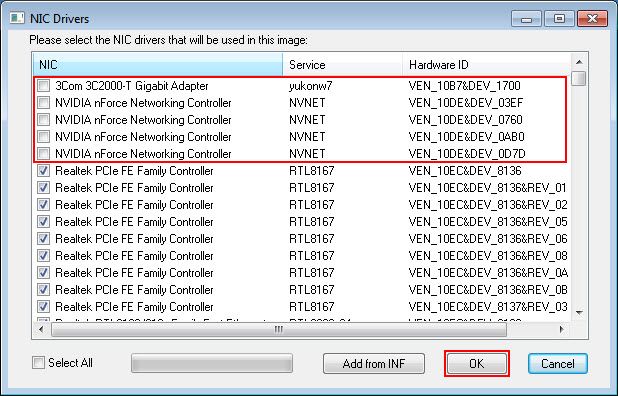Image resolution: width=618 pixels, height=396 pixels.
Task: Tick checkbox for NVIDIA controller DEV_03EF
Action: point(43,102)
